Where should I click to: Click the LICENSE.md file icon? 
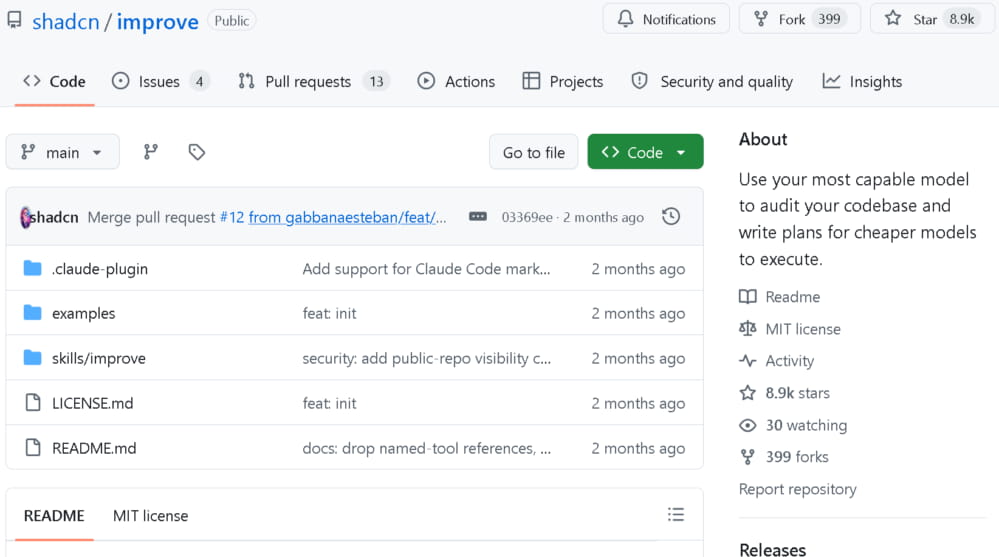click(32, 403)
